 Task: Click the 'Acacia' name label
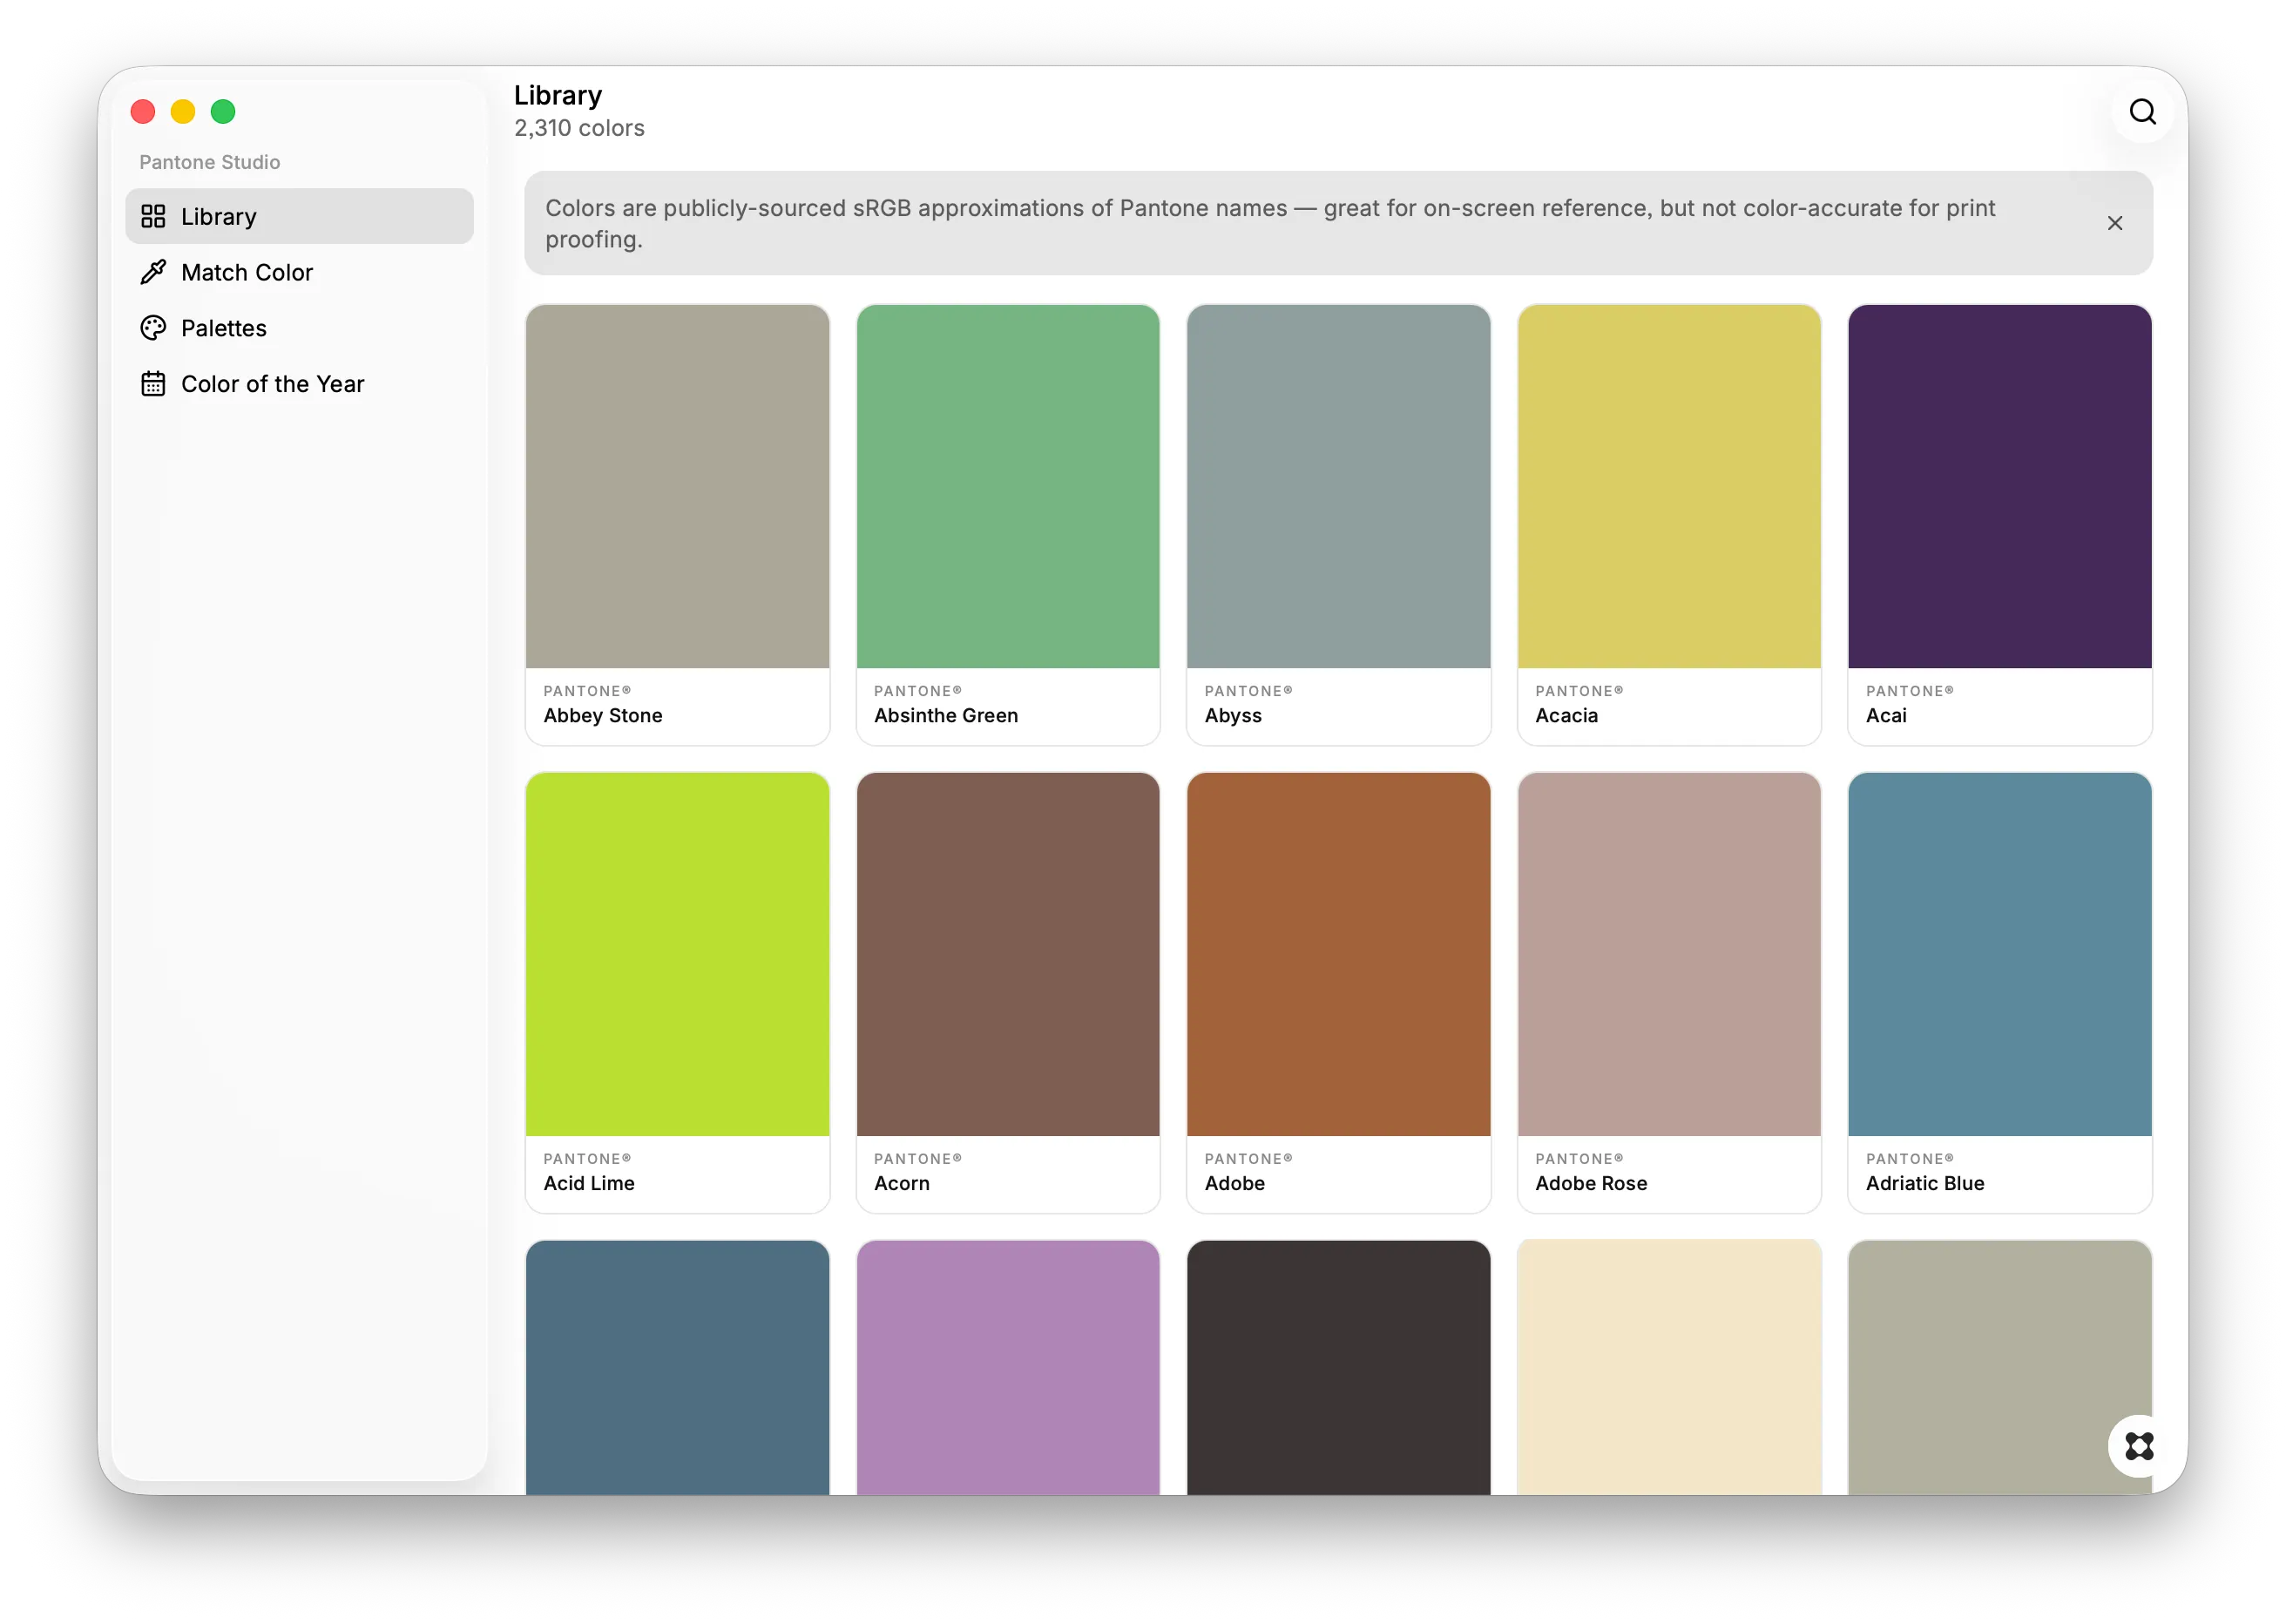click(1566, 715)
